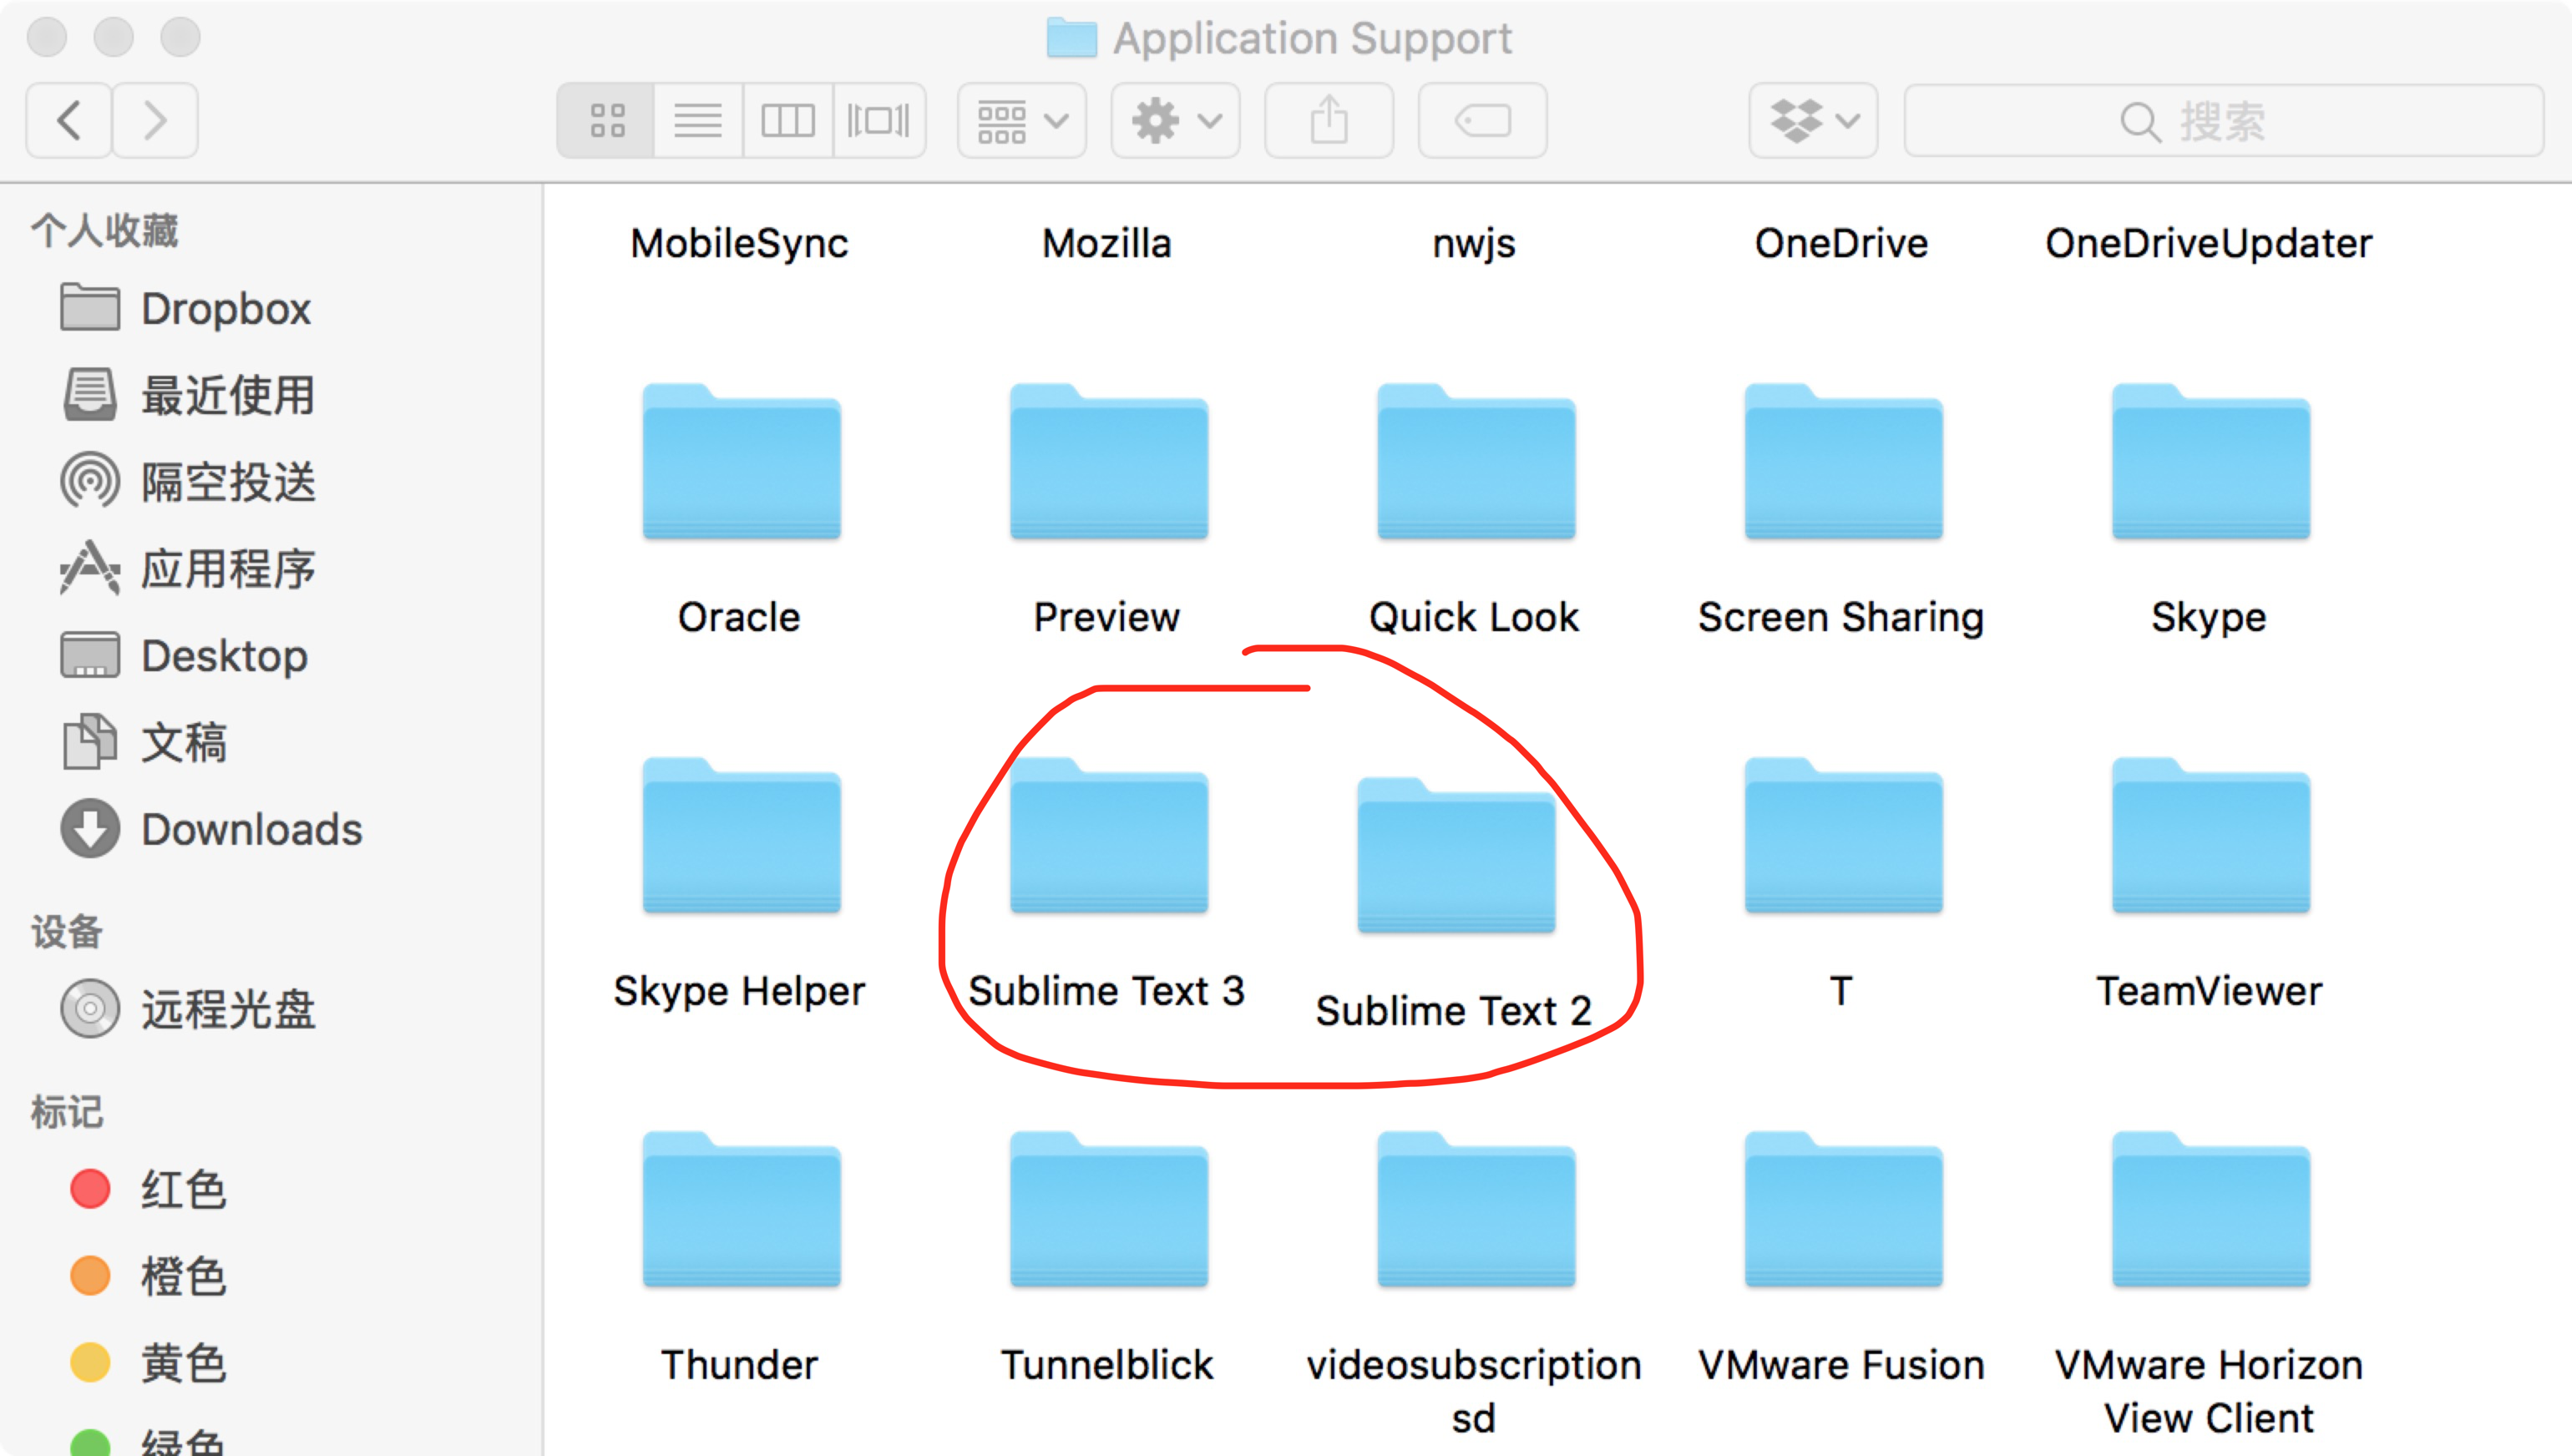The width and height of the screenshot is (2572, 1456).
Task: Open the Dropbox toolbar dropdown
Action: 1813,121
